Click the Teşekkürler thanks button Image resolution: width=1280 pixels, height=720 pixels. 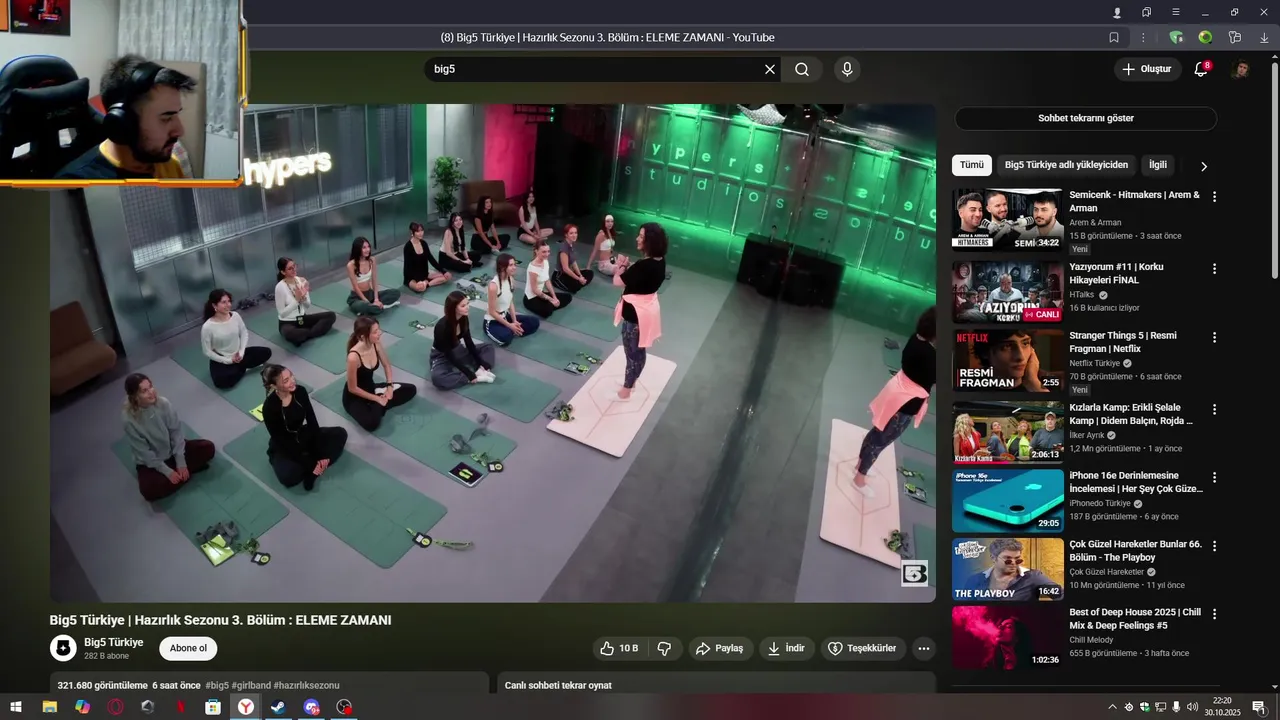864,648
